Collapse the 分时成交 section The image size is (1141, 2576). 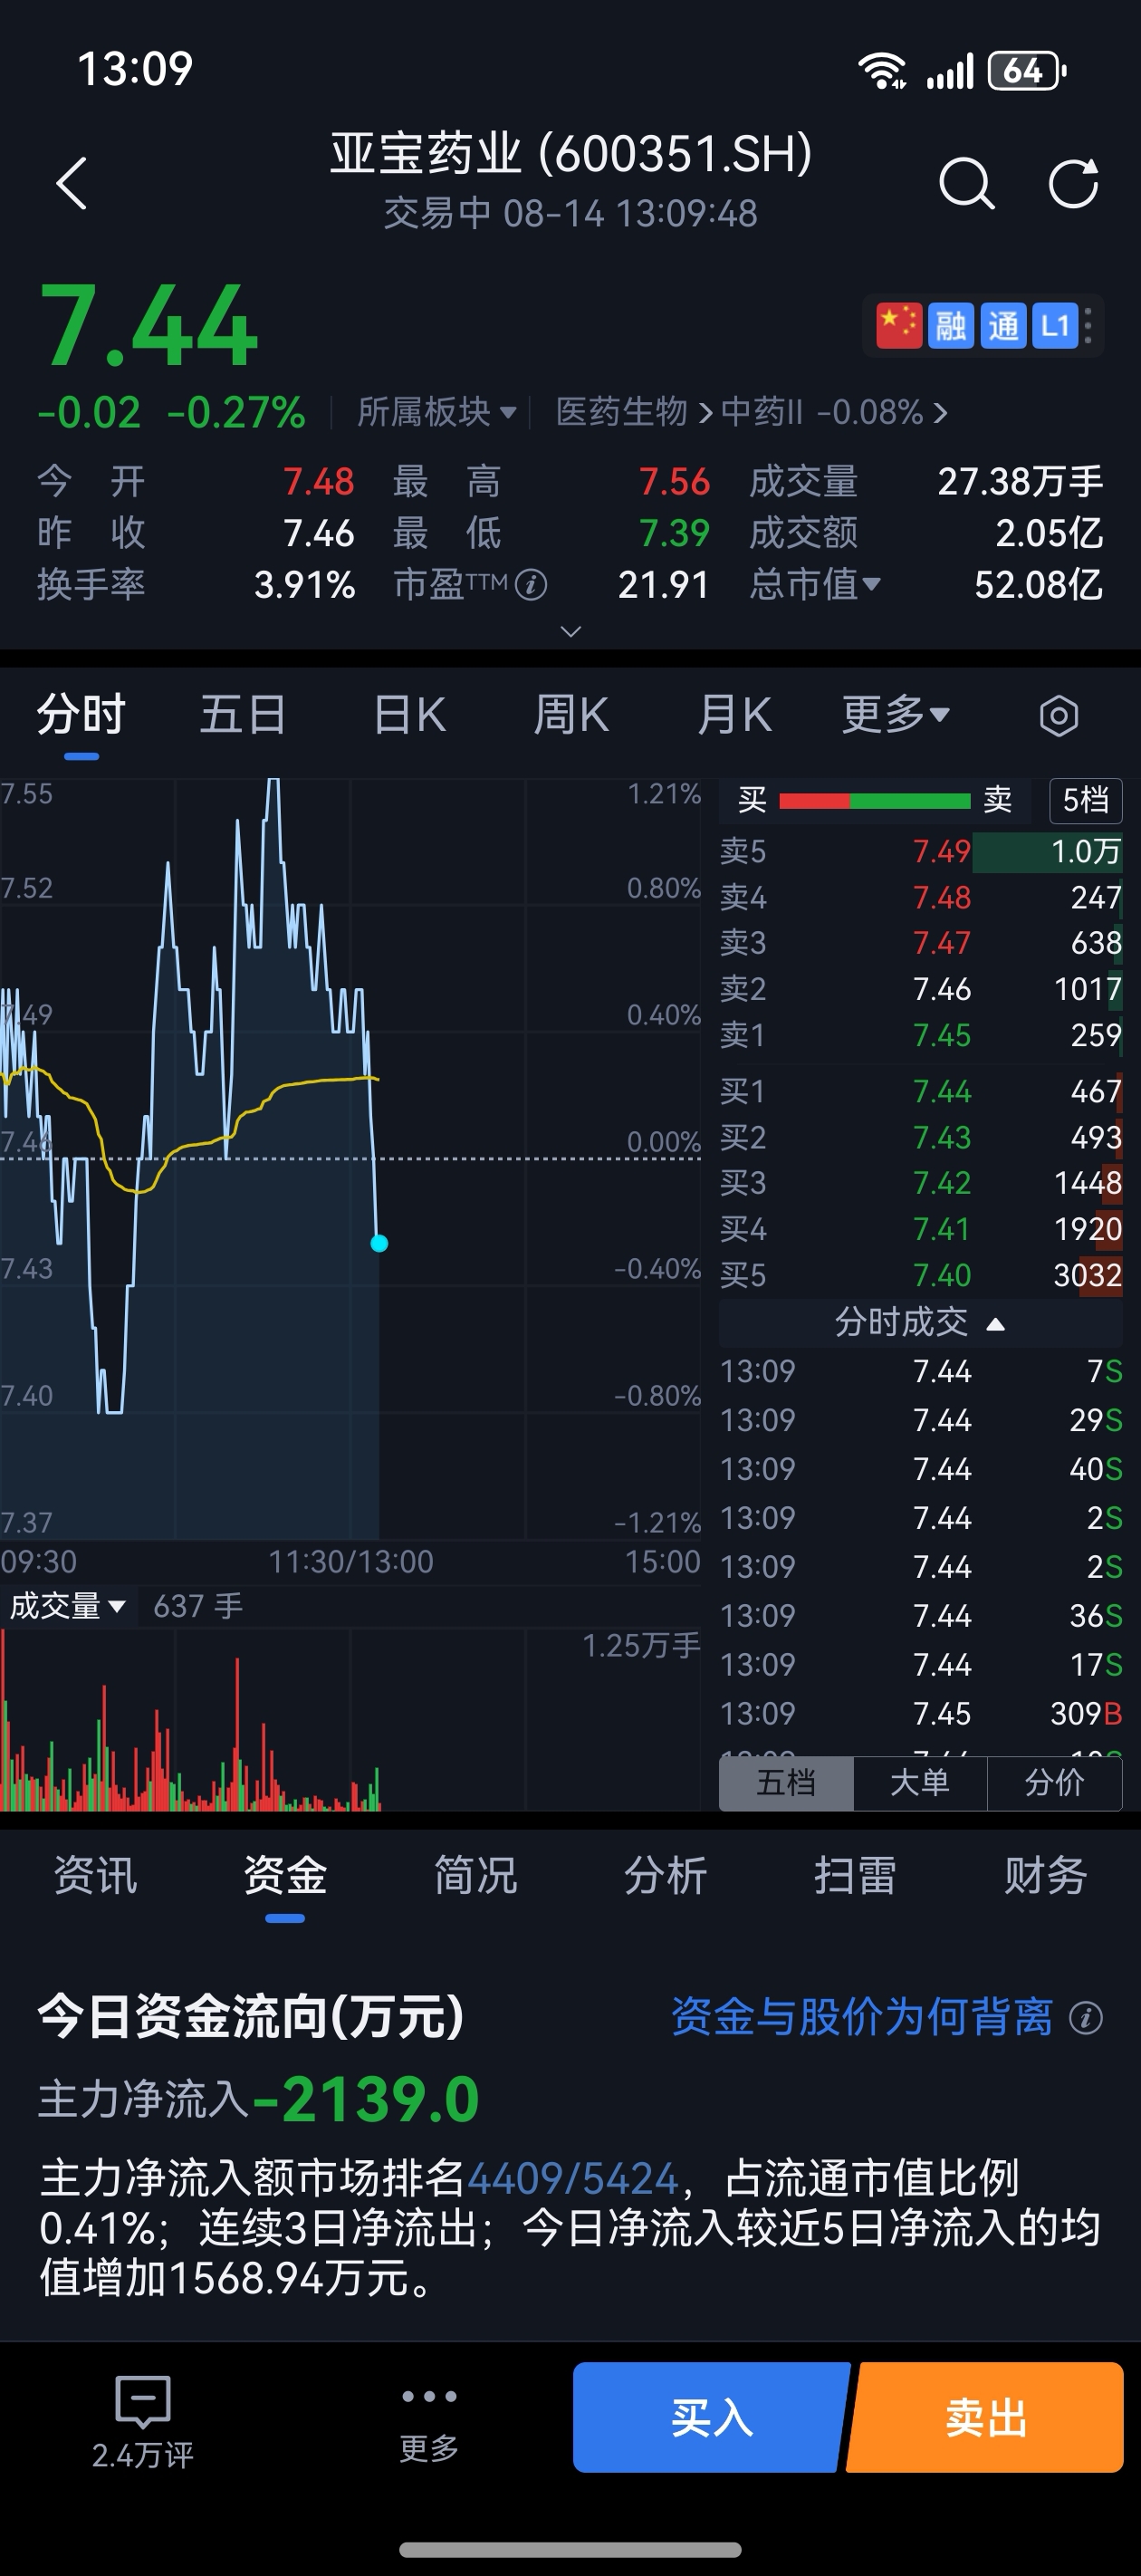920,1323
